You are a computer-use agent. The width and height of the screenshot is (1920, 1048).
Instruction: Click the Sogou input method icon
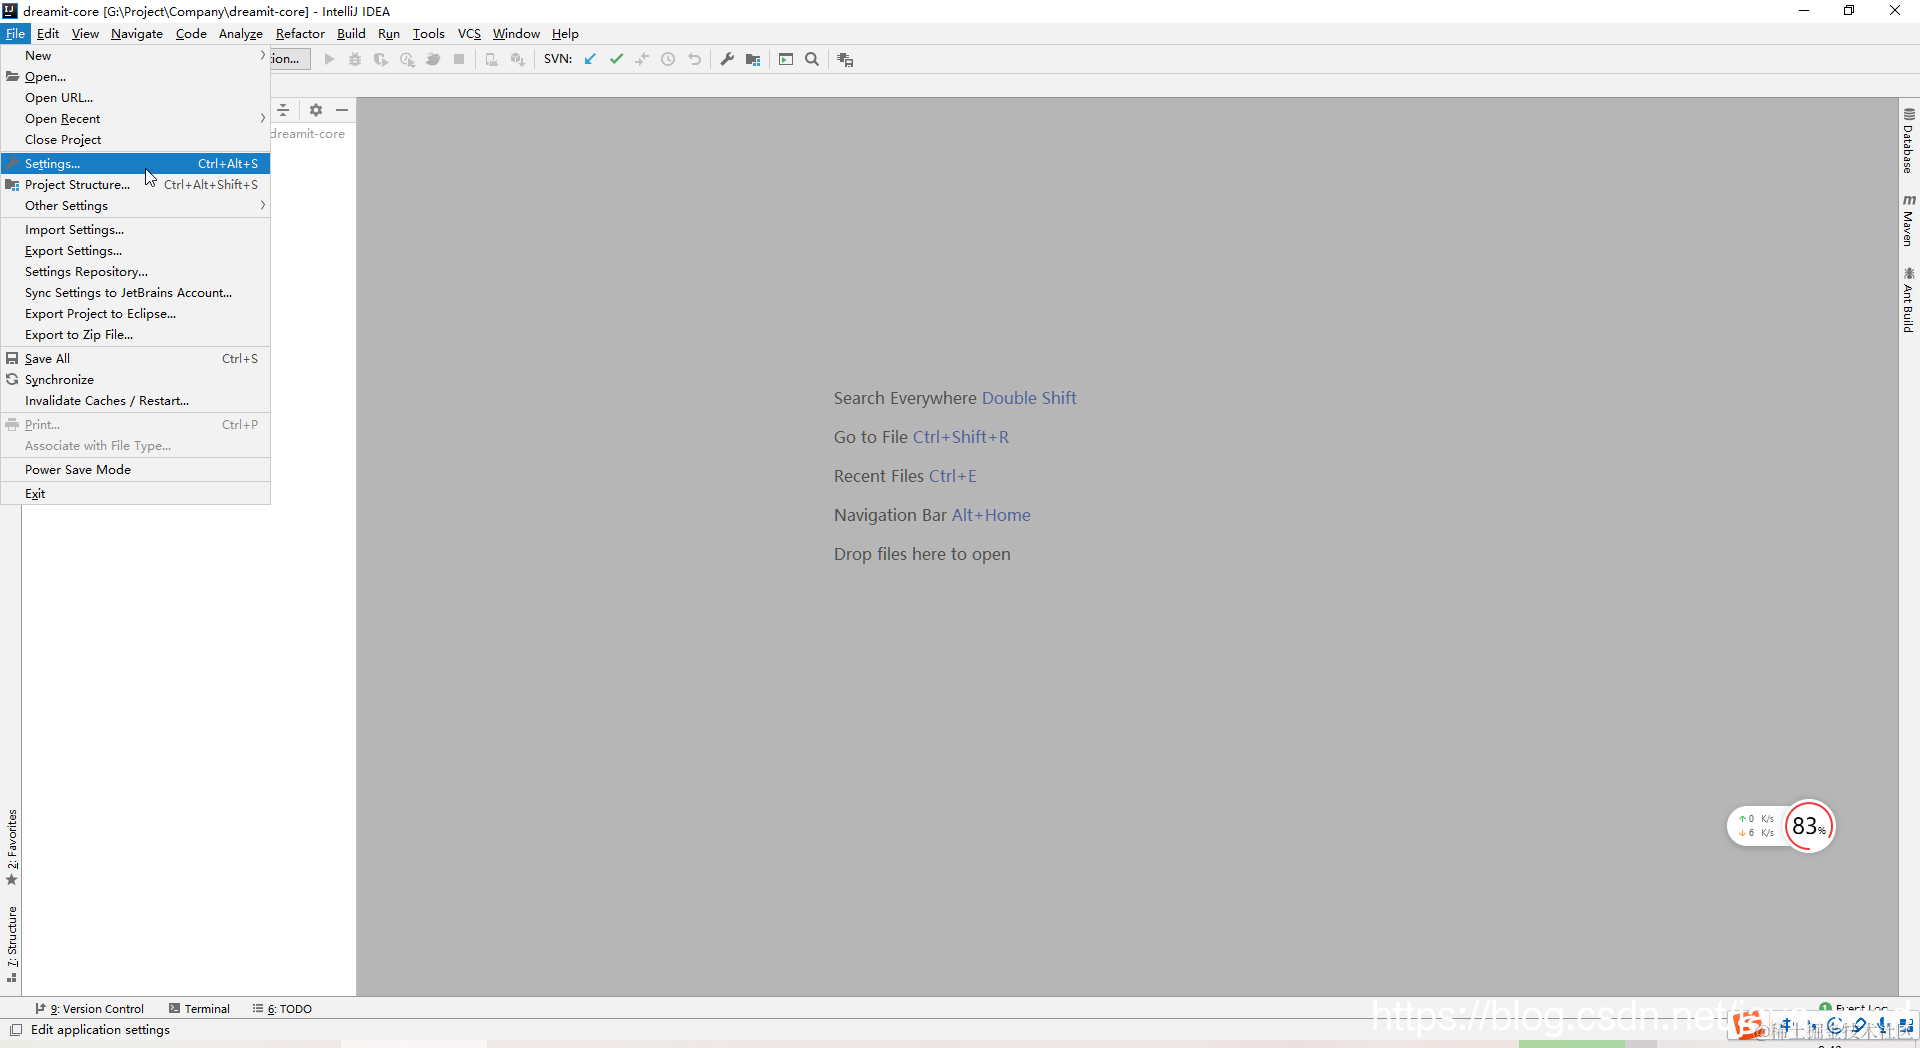[1747, 1025]
